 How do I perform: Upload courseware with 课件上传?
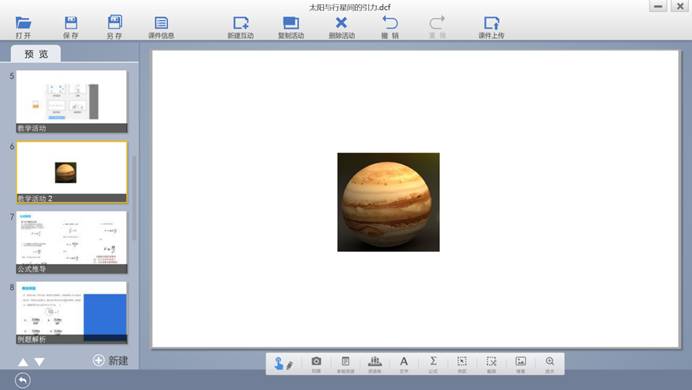[491, 27]
